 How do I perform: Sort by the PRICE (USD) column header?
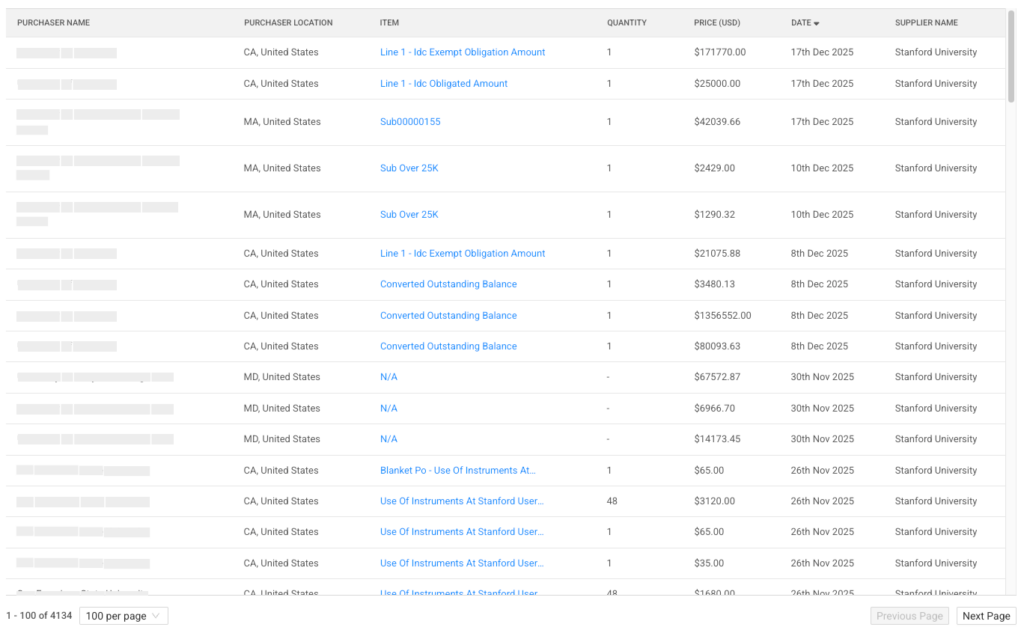click(717, 23)
